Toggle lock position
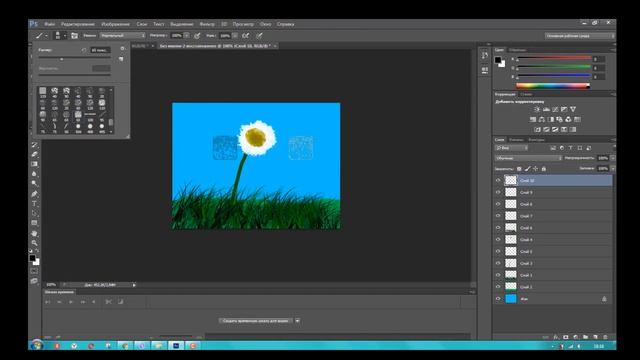This screenshot has height=360, width=640. coord(536,169)
